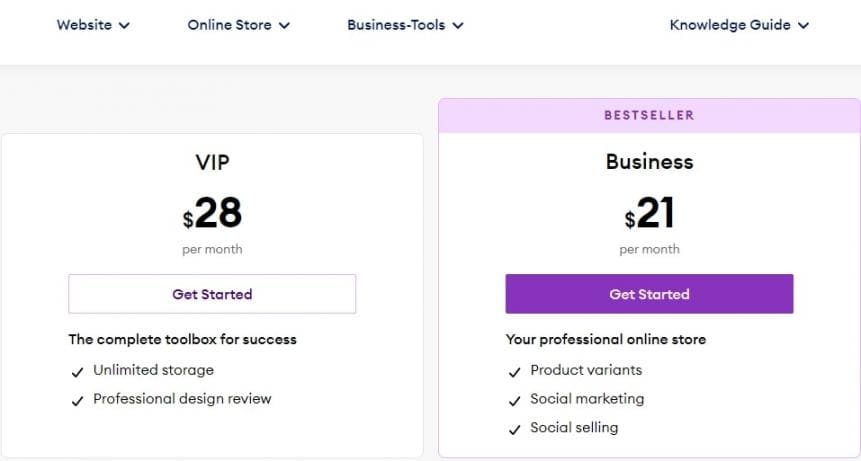Expand the Online Store chevron arrow
Viewport: 861px width, 461px height.
(x=284, y=26)
